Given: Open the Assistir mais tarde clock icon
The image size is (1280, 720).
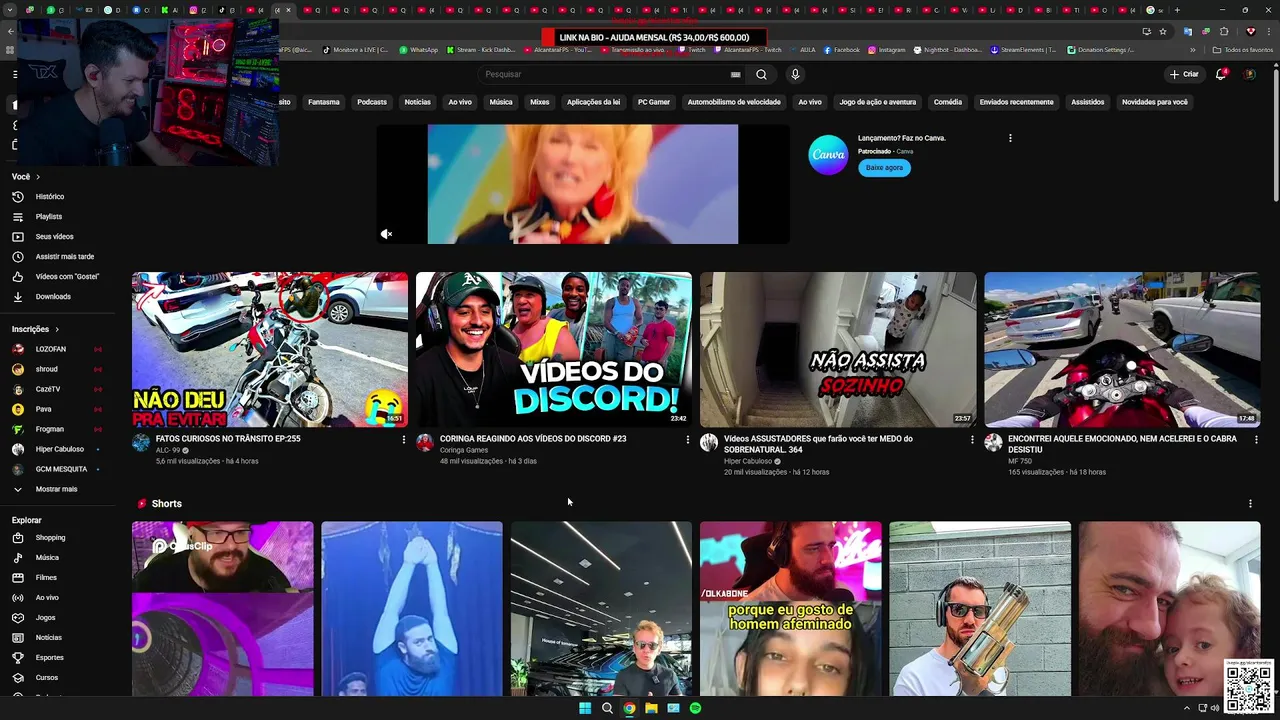Looking at the screenshot, I should (x=17, y=256).
